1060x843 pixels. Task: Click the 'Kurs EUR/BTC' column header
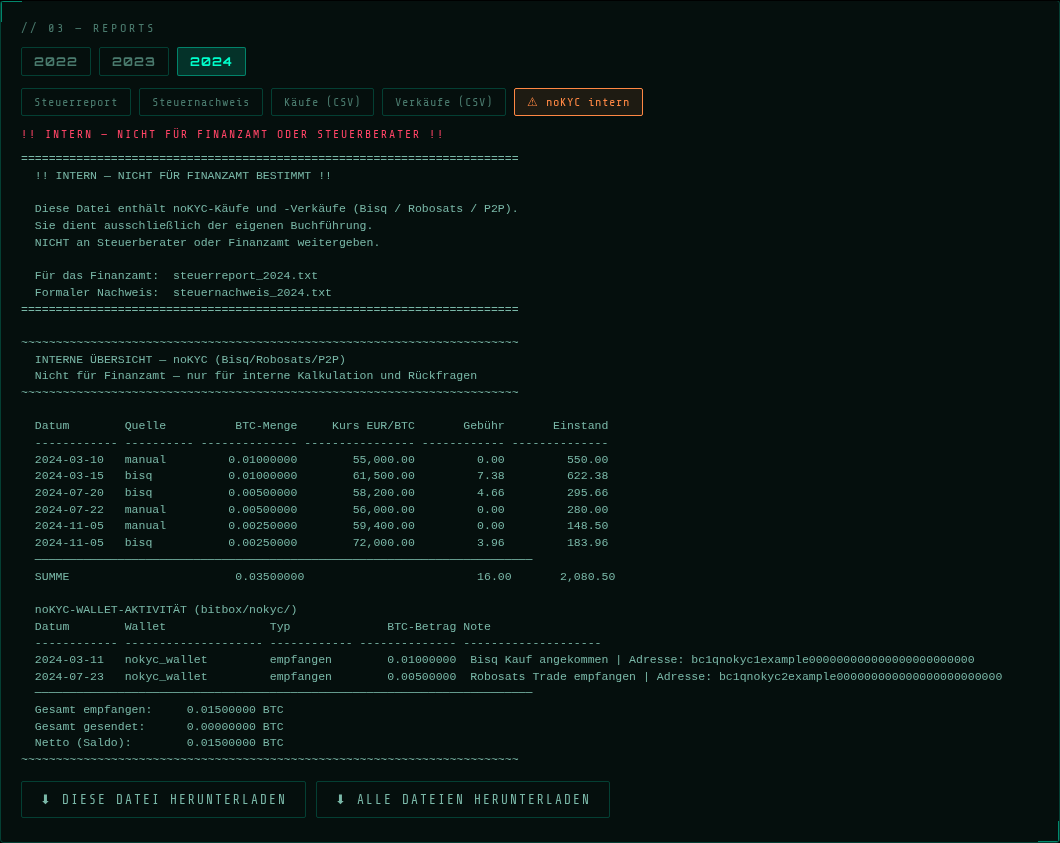[x=373, y=426]
